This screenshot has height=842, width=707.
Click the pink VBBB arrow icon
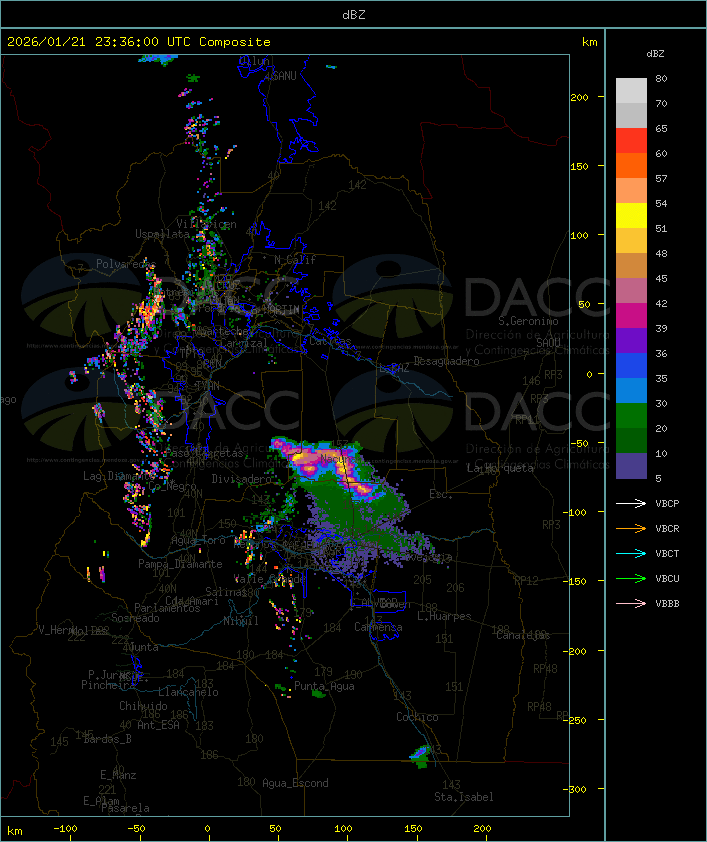coord(631,603)
